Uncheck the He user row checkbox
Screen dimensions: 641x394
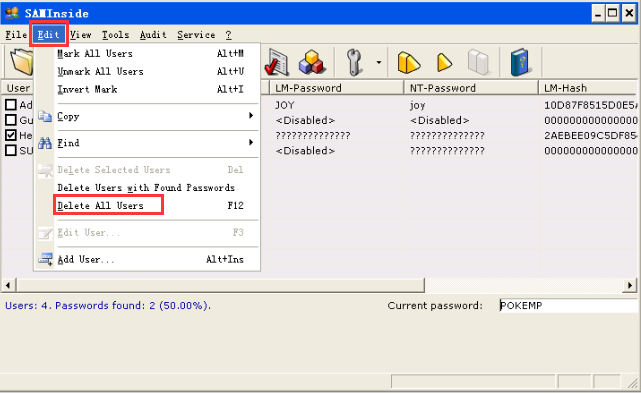coord(11,135)
